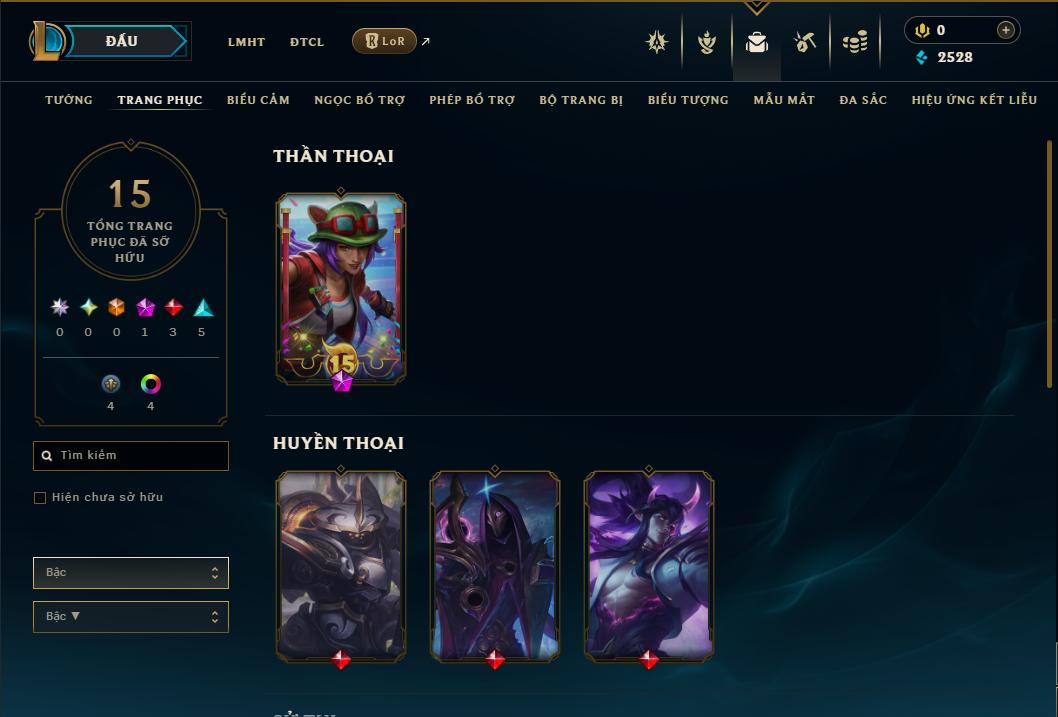Image resolution: width=1058 pixels, height=717 pixels.
Task: Click the Mythic pink gem tier icon
Action: 145,308
